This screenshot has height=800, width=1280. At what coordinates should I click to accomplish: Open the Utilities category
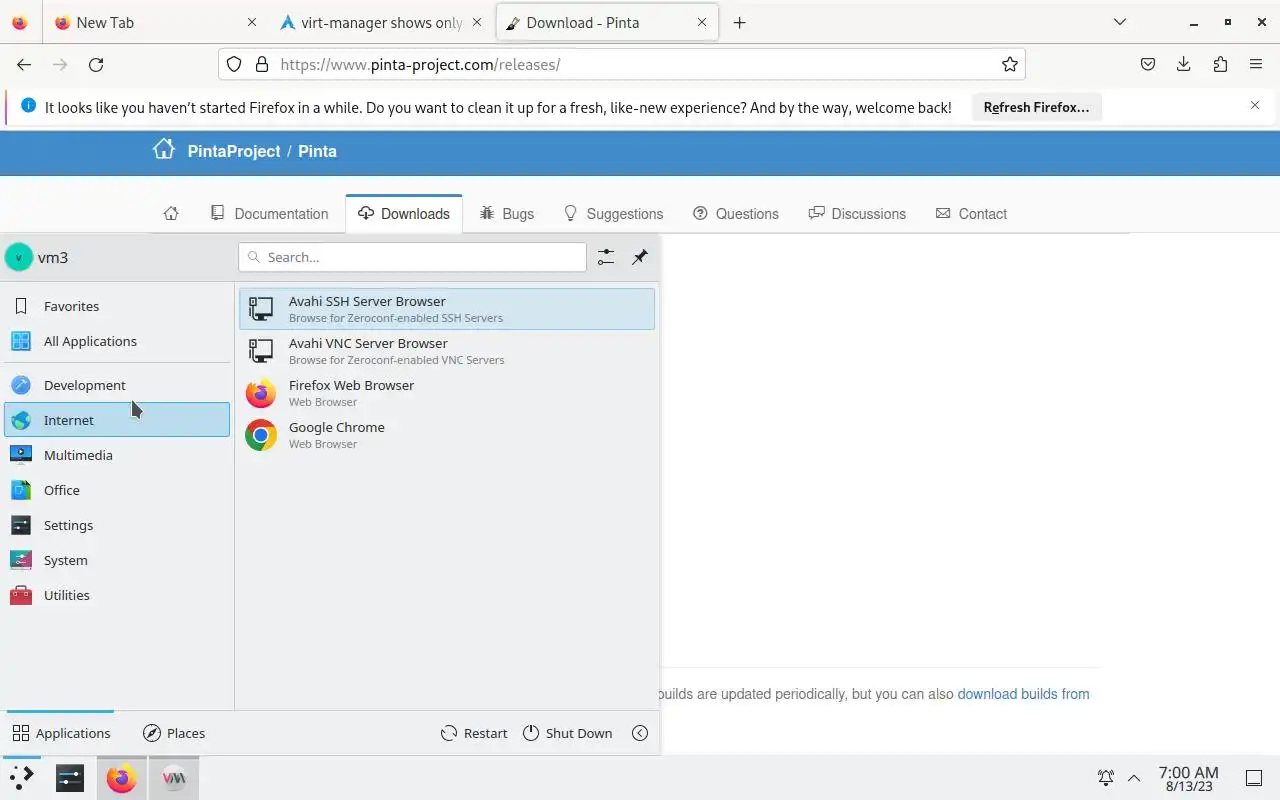pos(117,595)
